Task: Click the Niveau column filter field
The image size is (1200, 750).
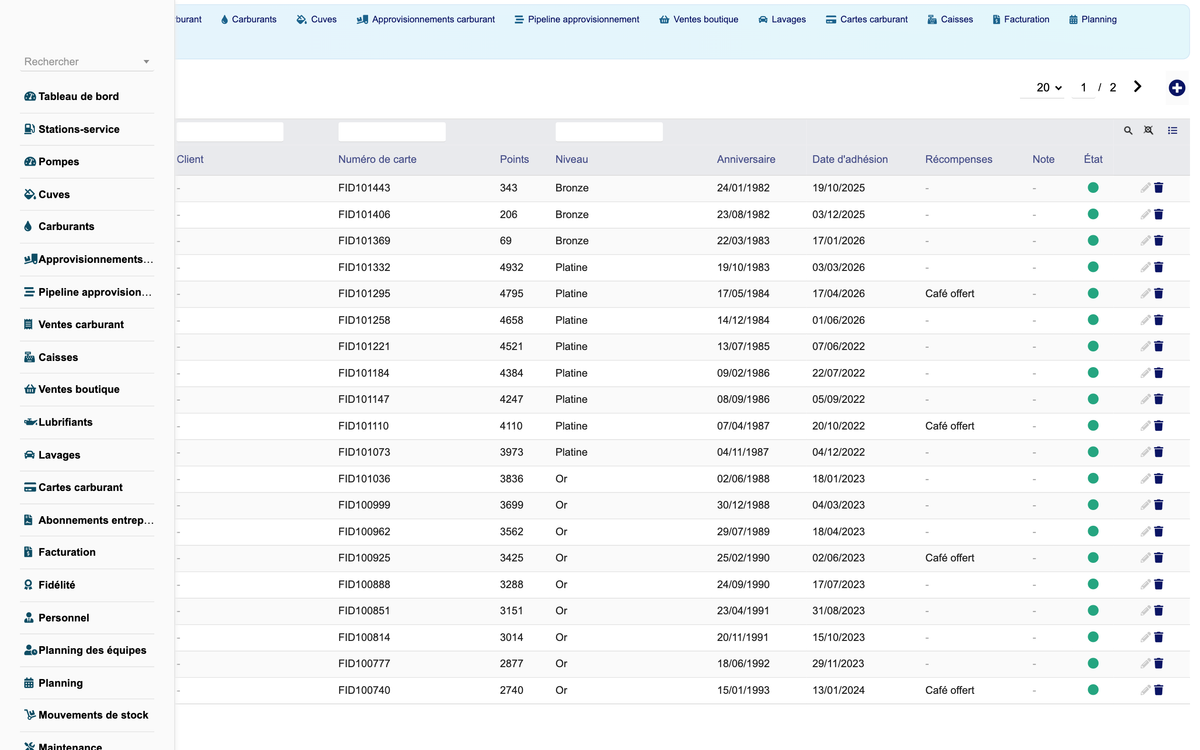Action: tap(609, 132)
